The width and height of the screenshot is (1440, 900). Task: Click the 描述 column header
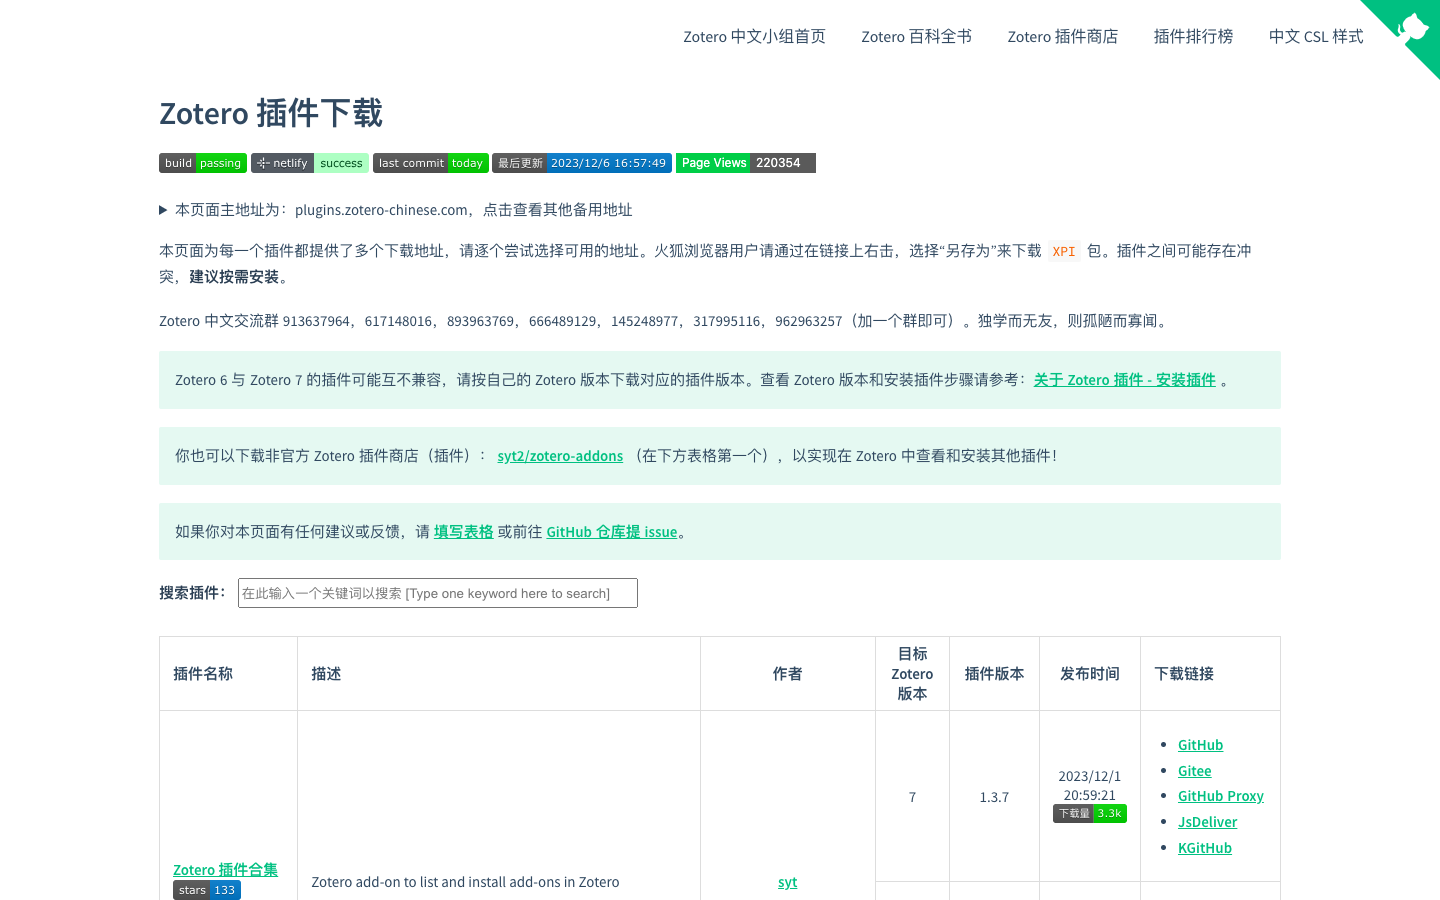pyautogui.click(x=499, y=674)
